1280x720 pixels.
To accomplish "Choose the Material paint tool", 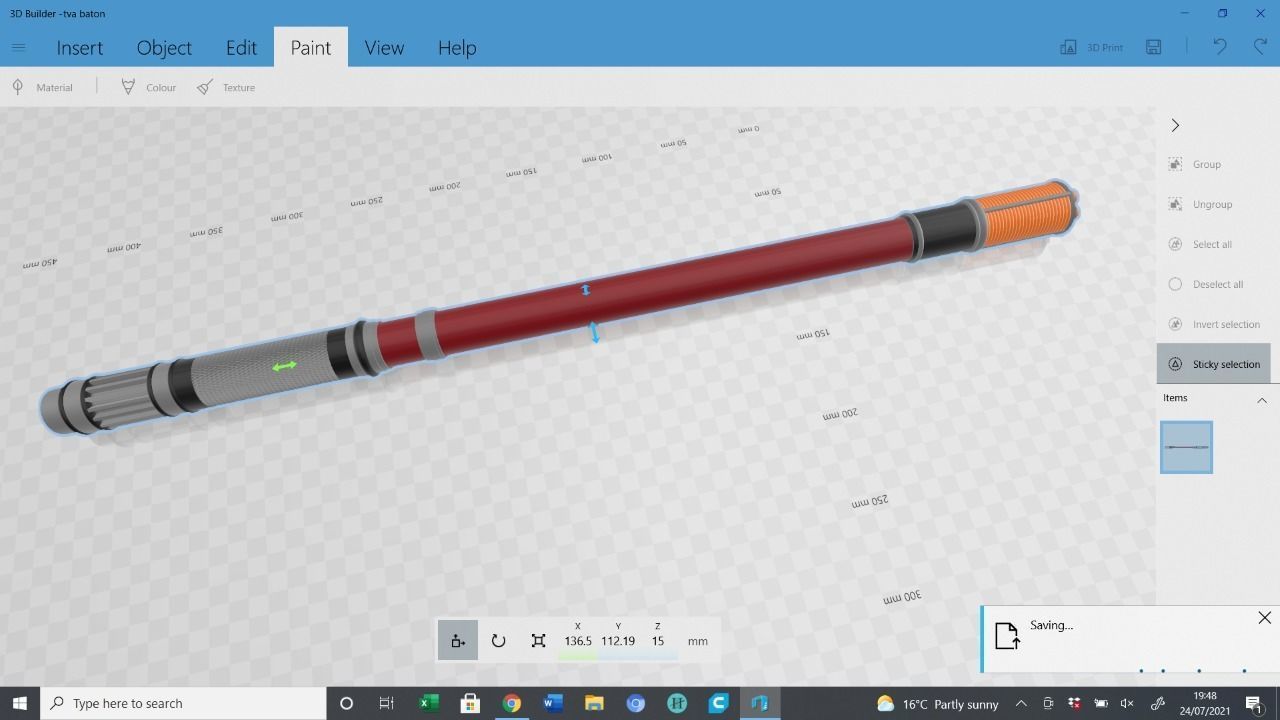I will (42, 87).
